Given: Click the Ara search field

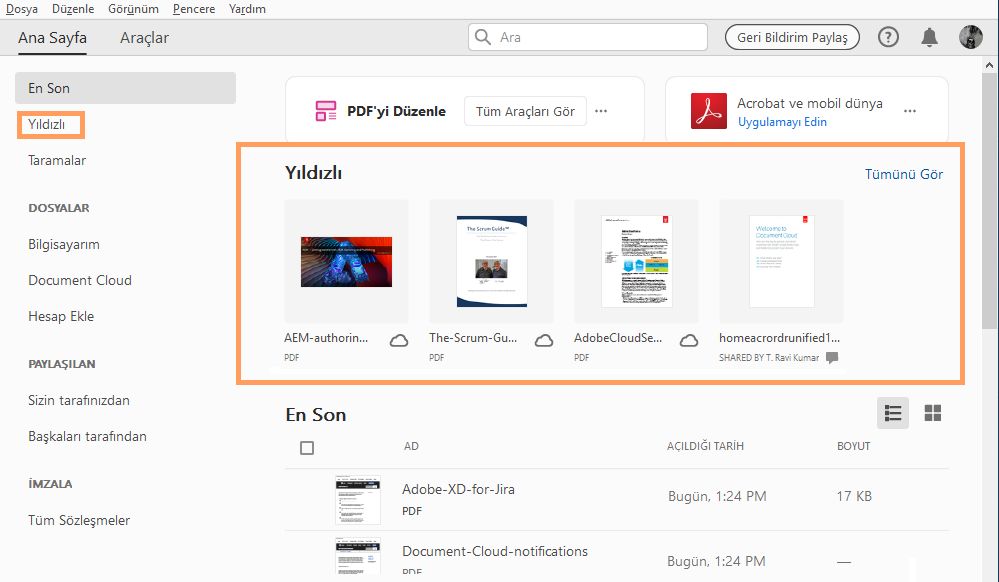Looking at the screenshot, I should pos(587,37).
